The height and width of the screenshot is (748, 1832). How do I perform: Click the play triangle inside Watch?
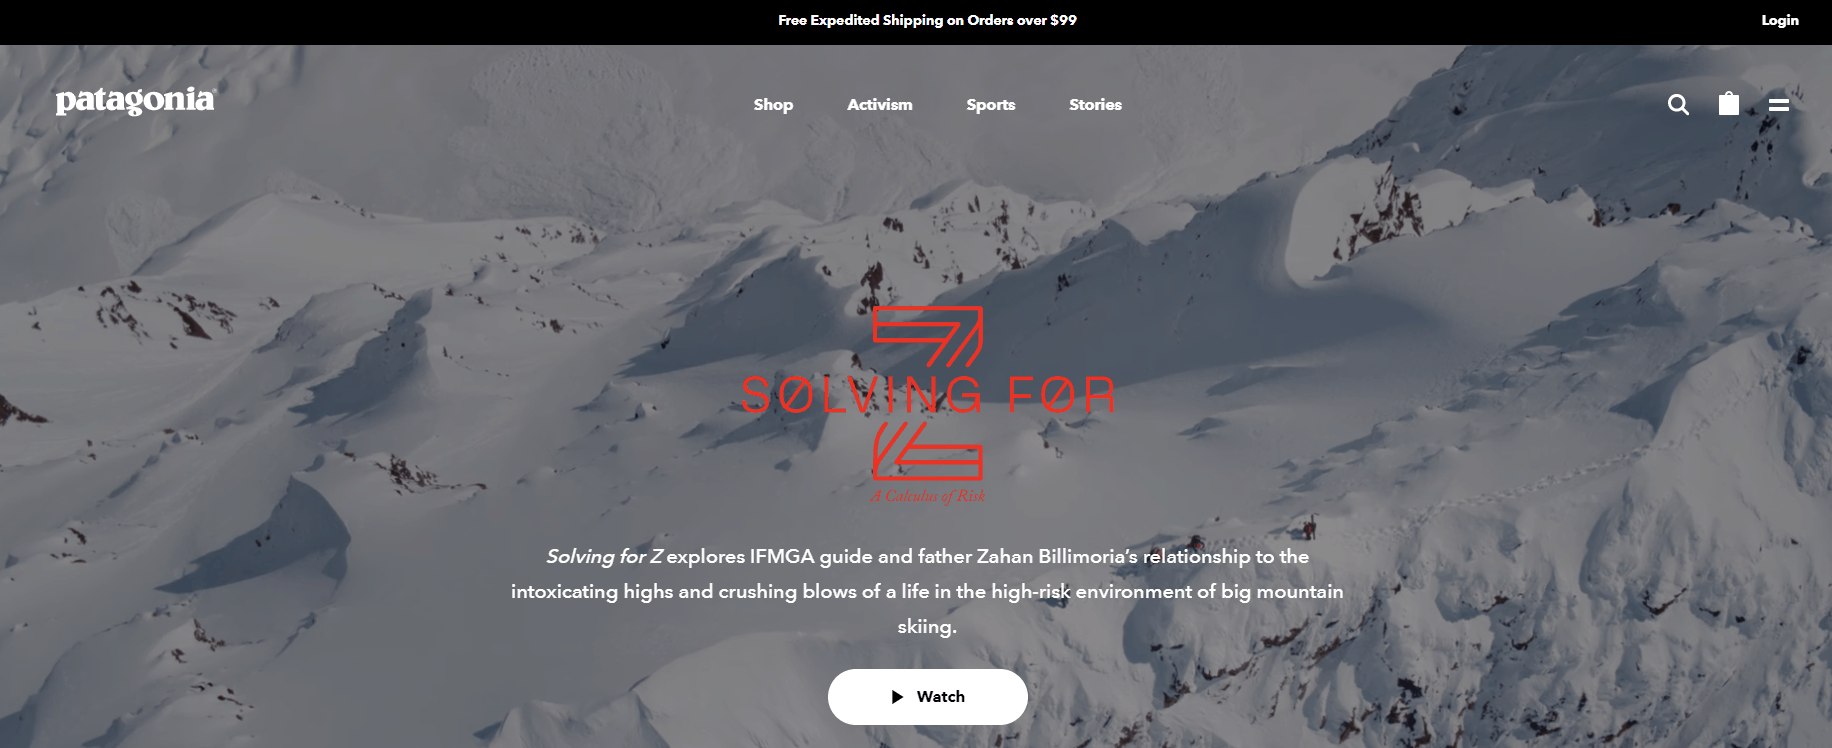[898, 697]
